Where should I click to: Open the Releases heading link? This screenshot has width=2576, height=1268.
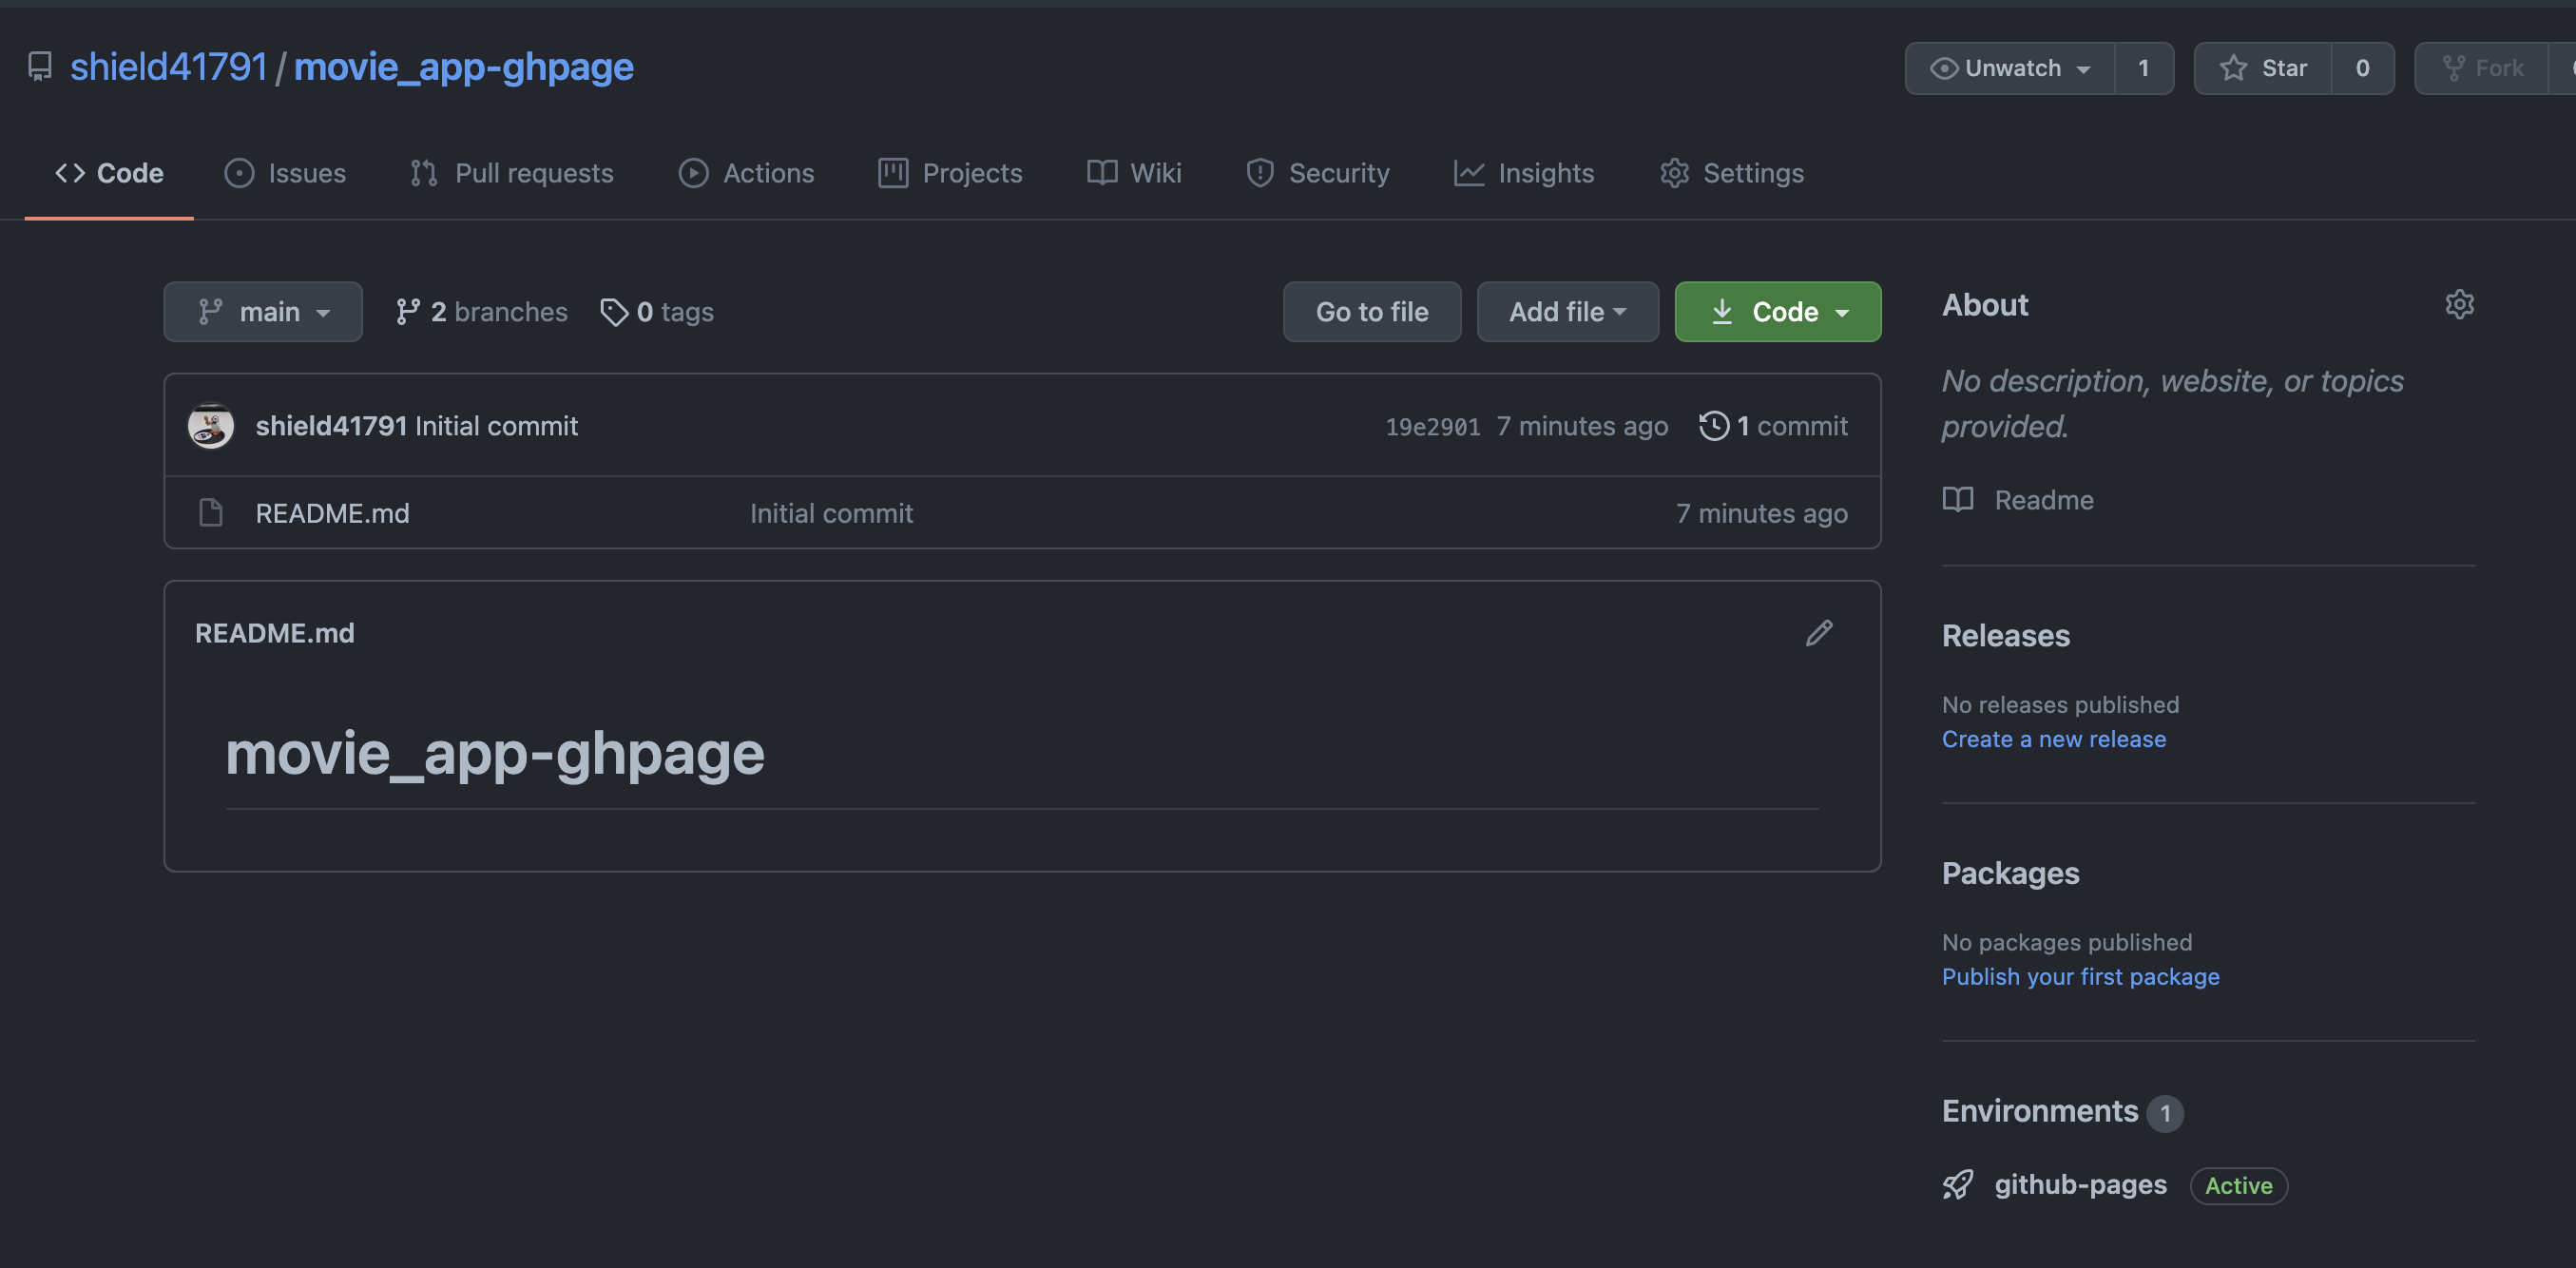pos(2005,635)
